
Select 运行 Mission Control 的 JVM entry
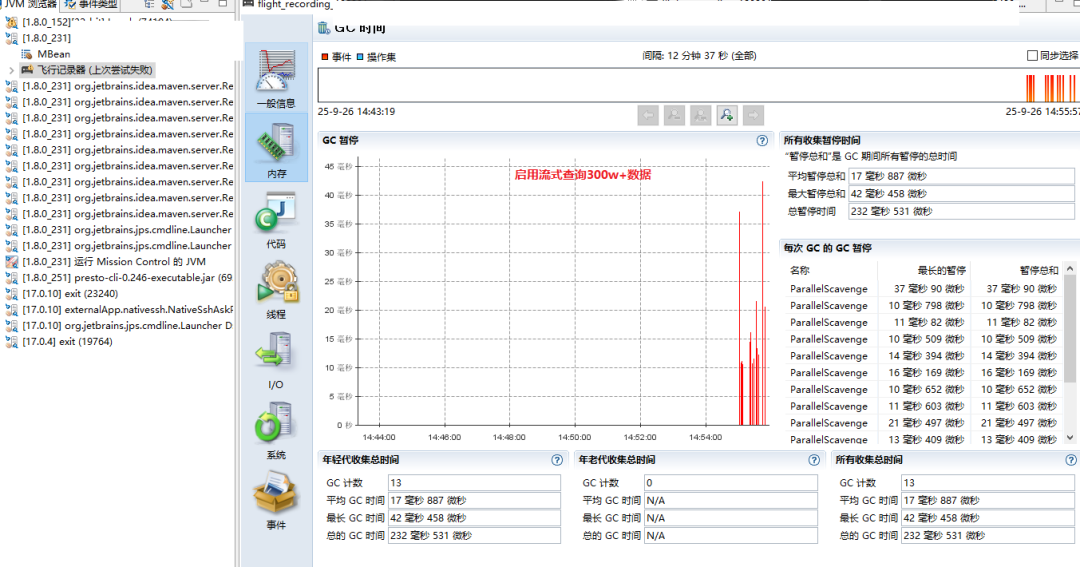coord(114,262)
